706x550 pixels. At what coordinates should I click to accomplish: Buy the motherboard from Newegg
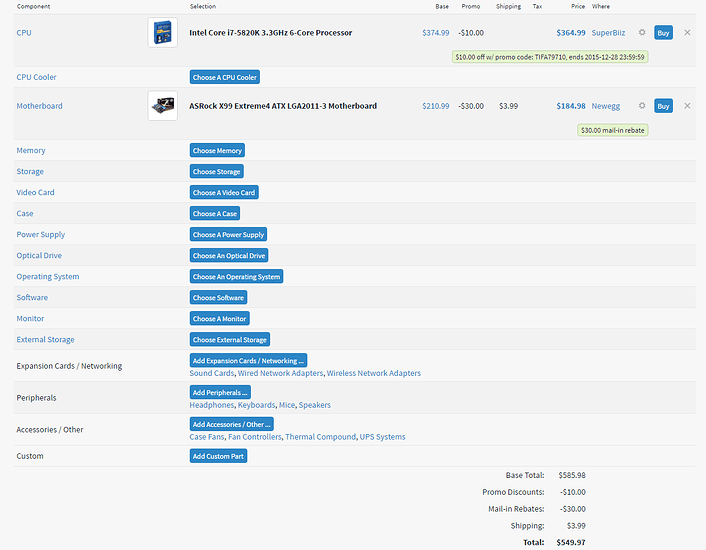click(663, 106)
